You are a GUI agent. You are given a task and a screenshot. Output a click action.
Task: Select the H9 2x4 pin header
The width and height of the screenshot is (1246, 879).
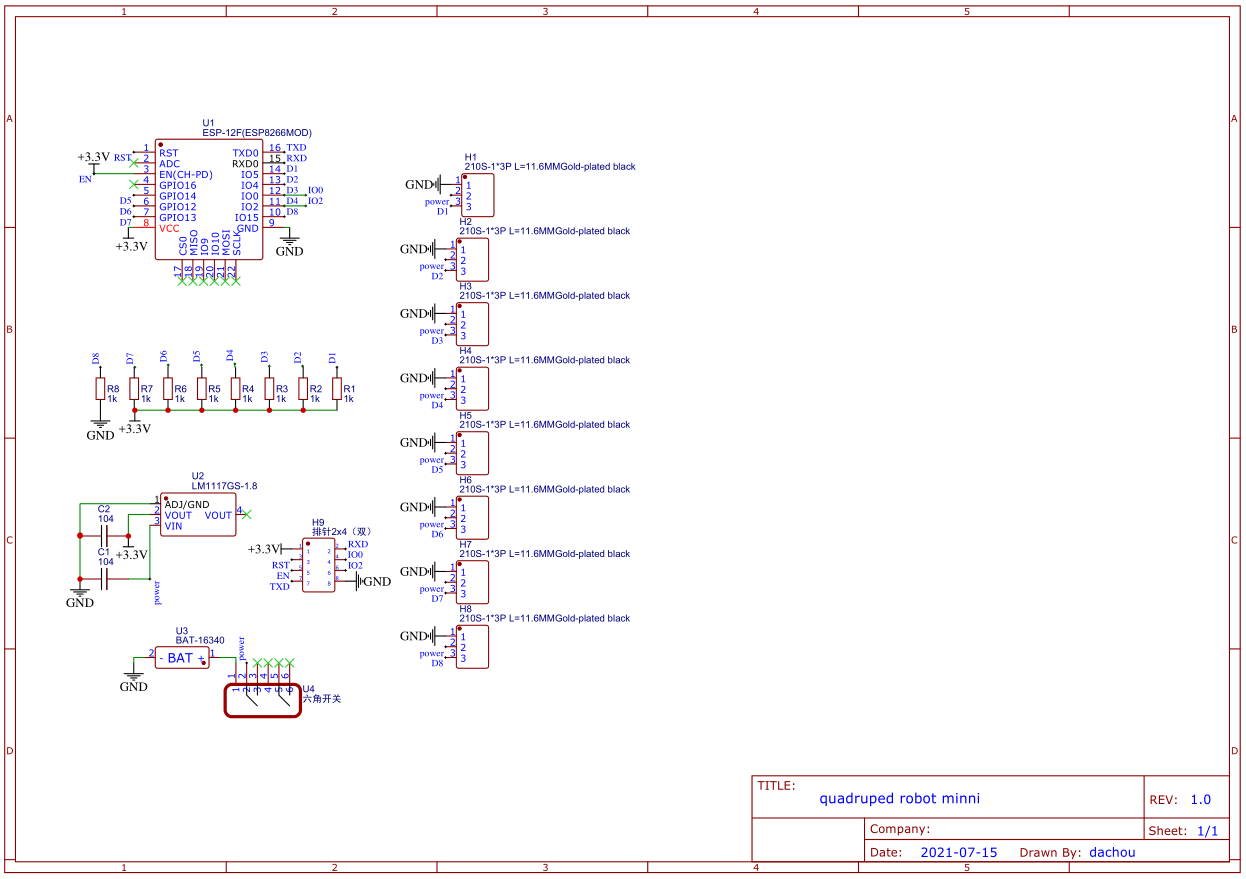click(x=318, y=567)
